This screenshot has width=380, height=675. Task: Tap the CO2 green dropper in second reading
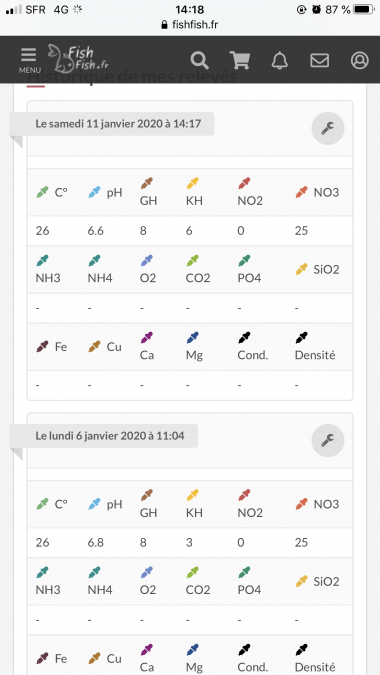tap(192, 573)
